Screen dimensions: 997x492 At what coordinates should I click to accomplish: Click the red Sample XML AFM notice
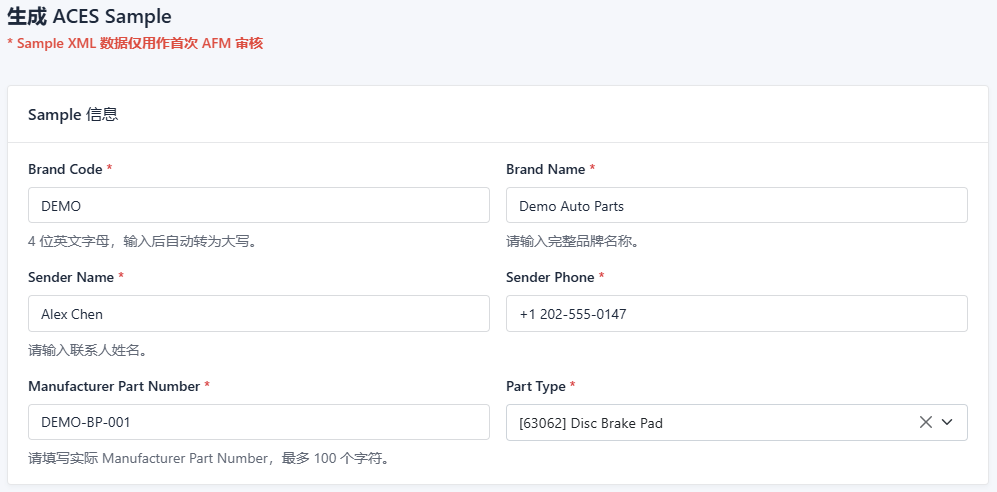click(135, 43)
